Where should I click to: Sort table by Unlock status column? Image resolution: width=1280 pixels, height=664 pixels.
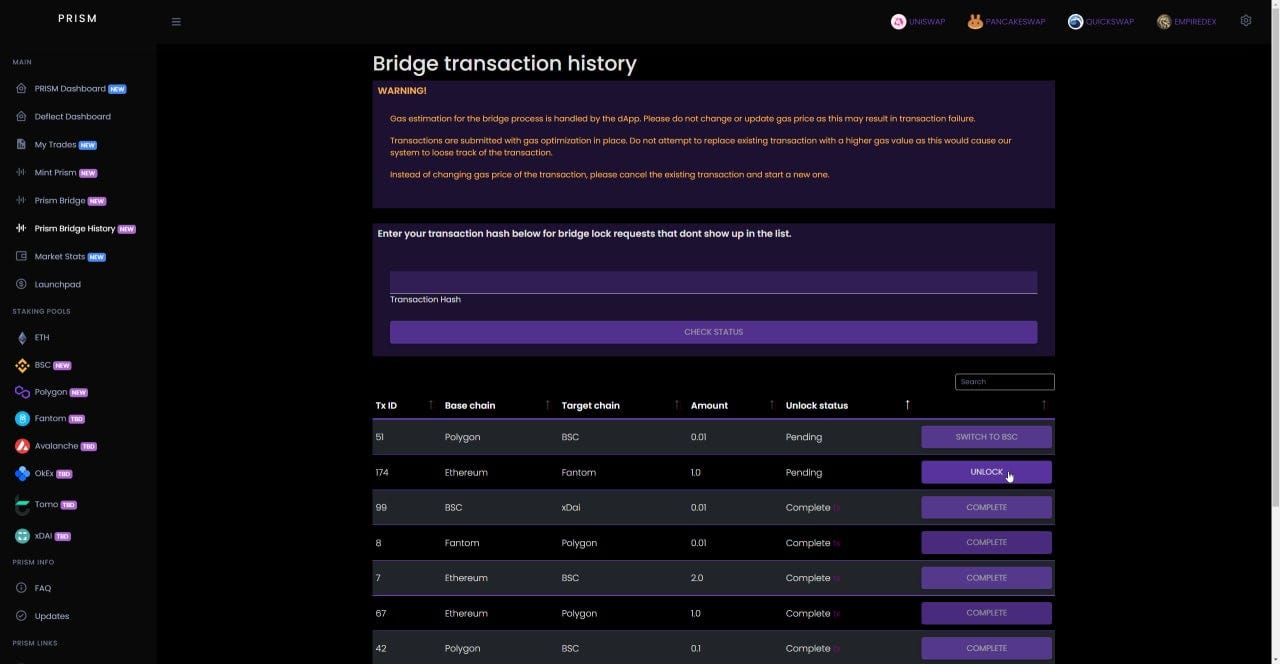click(x=848, y=405)
